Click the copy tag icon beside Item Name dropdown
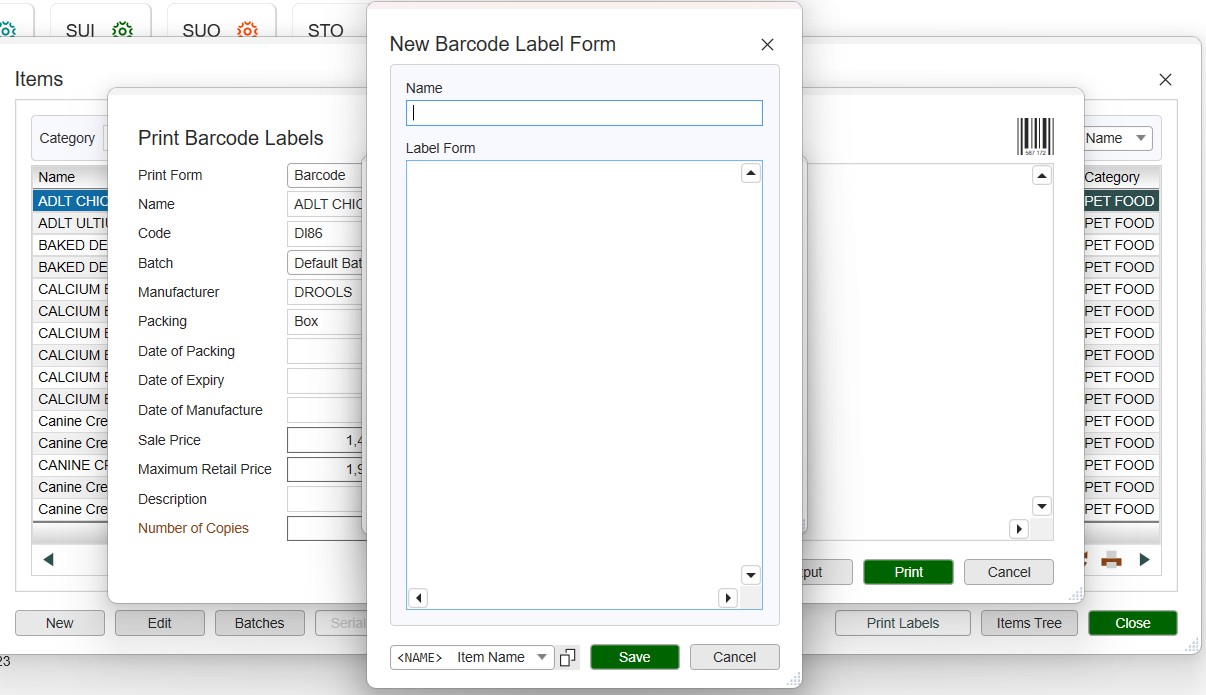Viewport: 1206px width, 695px height. [x=568, y=657]
